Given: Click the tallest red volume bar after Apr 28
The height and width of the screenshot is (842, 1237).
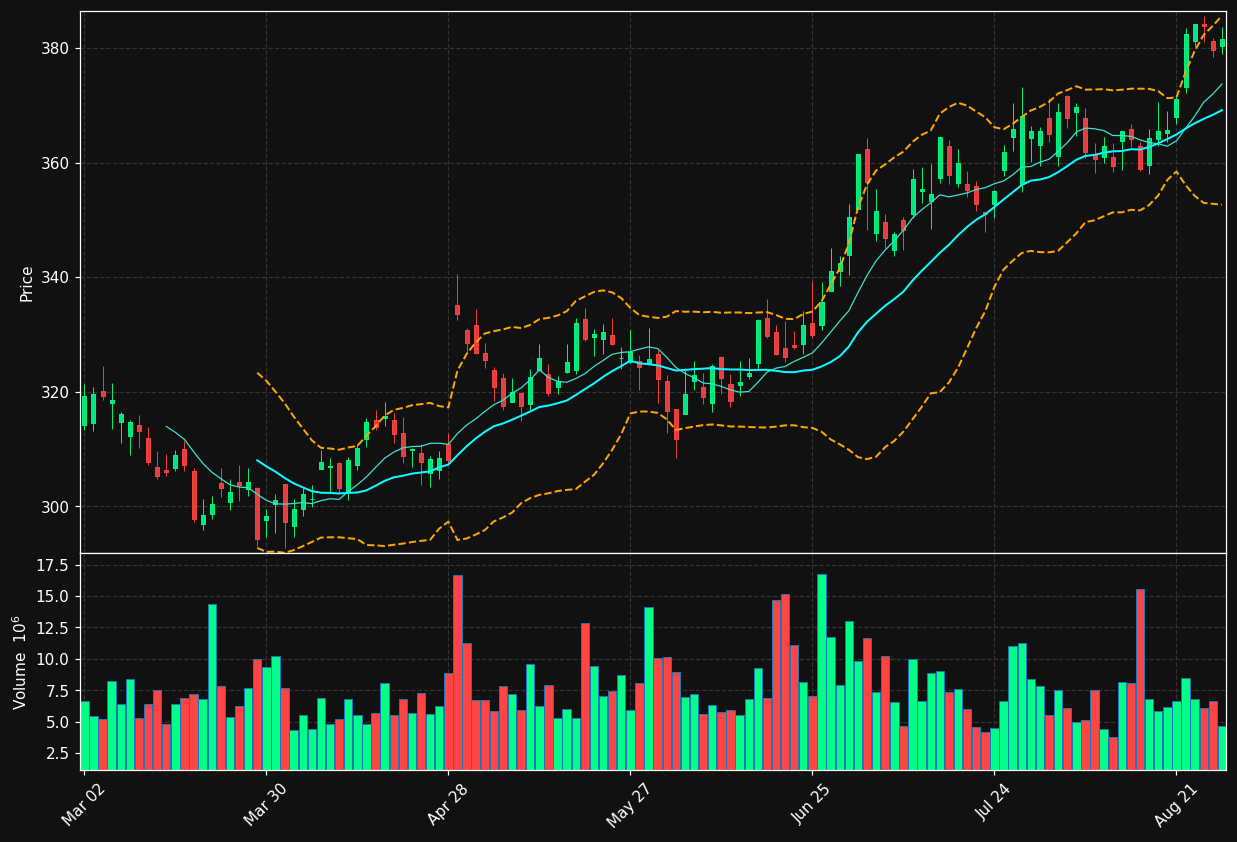Looking at the screenshot, I should click(458, 672).
